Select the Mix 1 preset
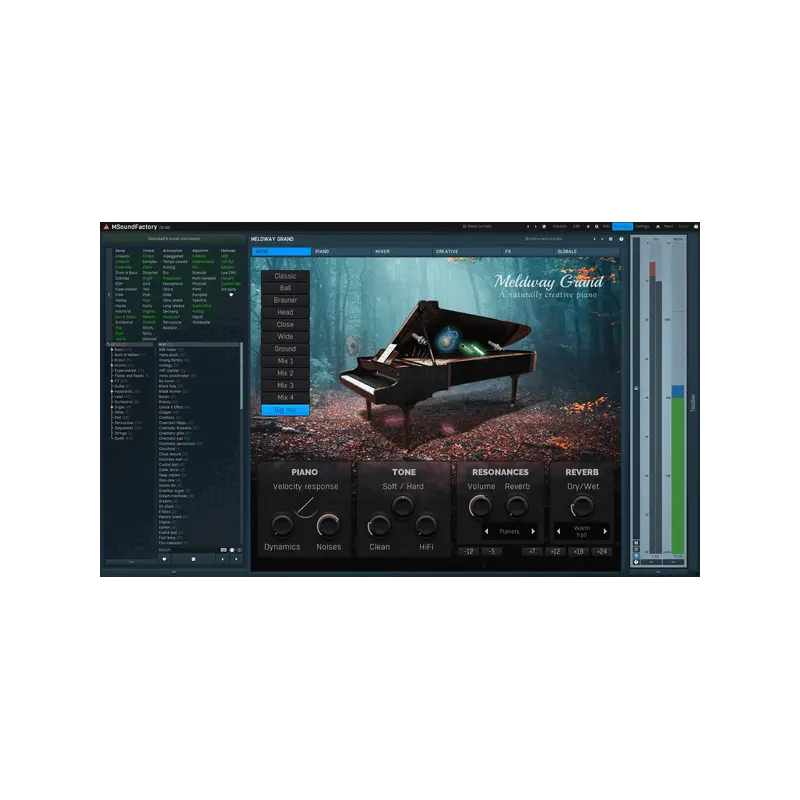This screenshot has width=800, height=800. [x=285, y=361]
